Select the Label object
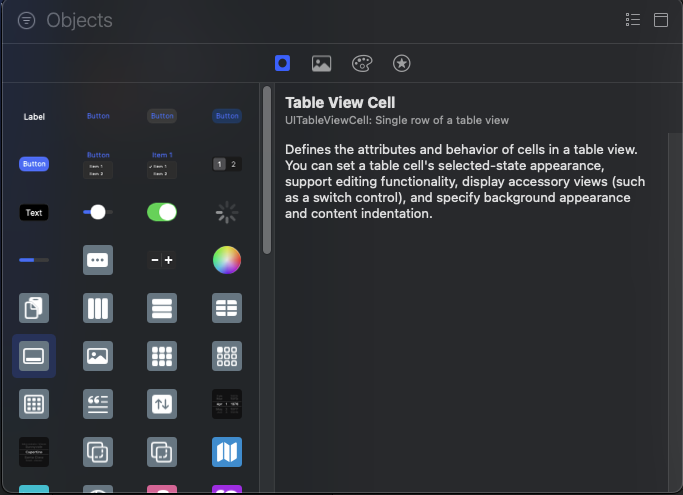The height and width of the screenshot is (495, 683). click(x=34, y=117)
